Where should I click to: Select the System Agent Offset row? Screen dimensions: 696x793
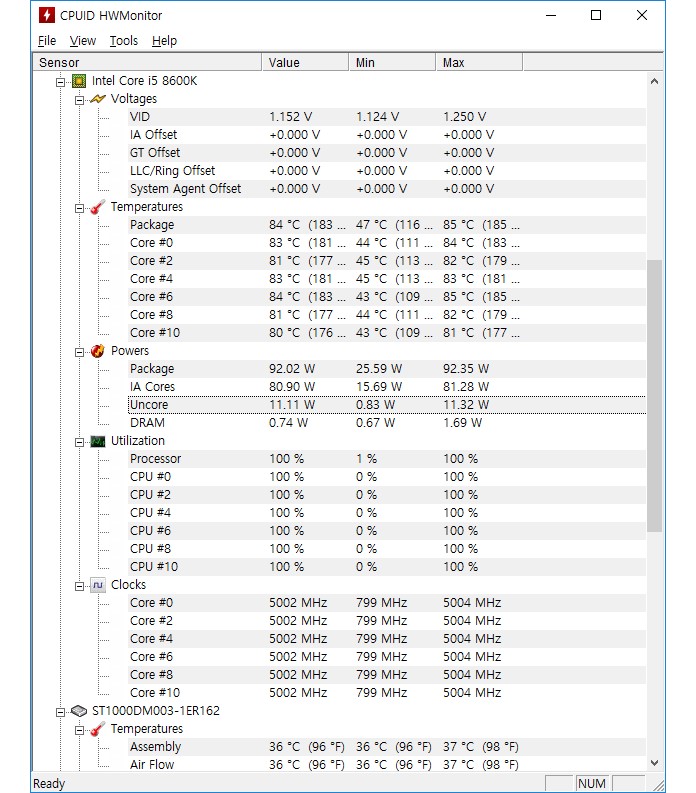(x=387, y=189)
